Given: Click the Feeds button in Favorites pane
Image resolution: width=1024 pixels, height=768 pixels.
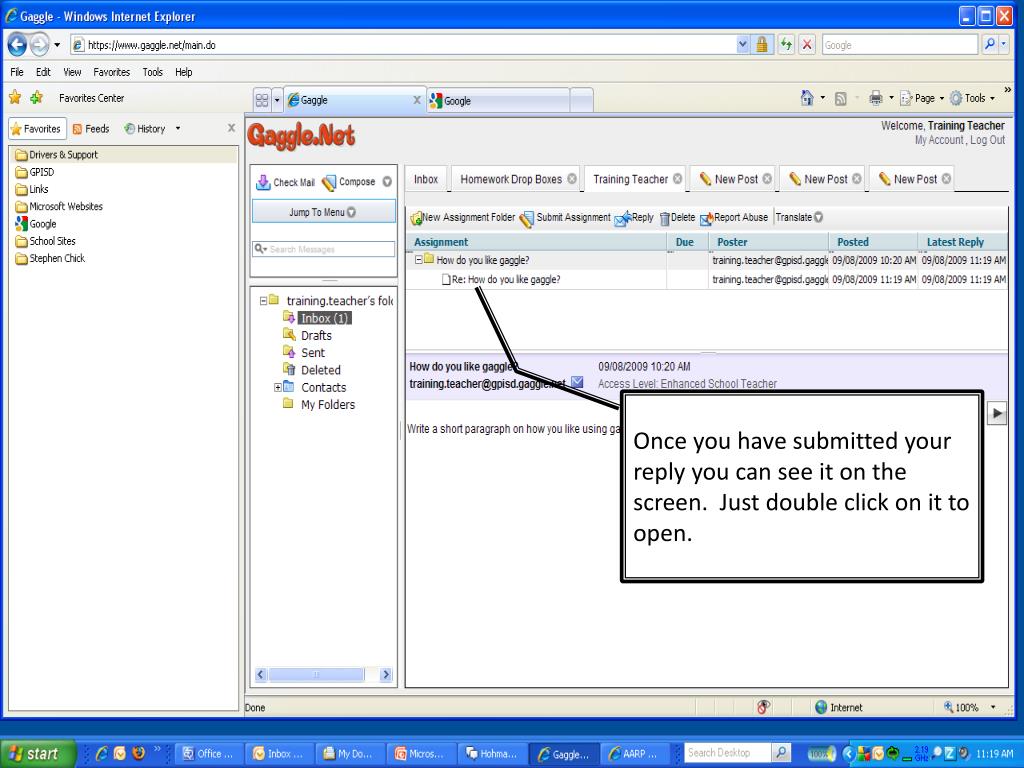Looking at the screenshot, I should pyautogui.click(x=91, y=129).
